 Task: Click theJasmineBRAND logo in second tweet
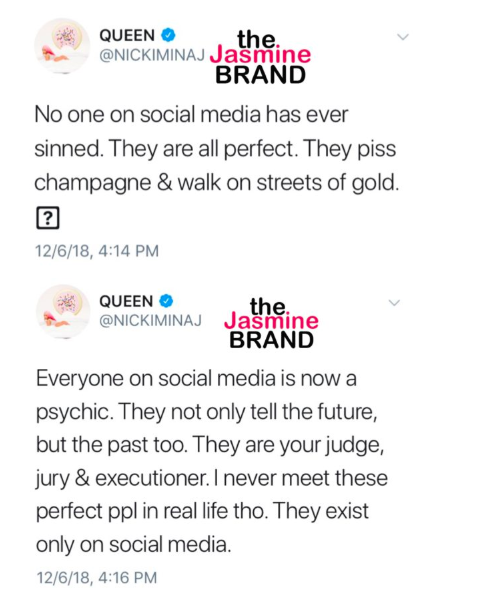[271, 323]
